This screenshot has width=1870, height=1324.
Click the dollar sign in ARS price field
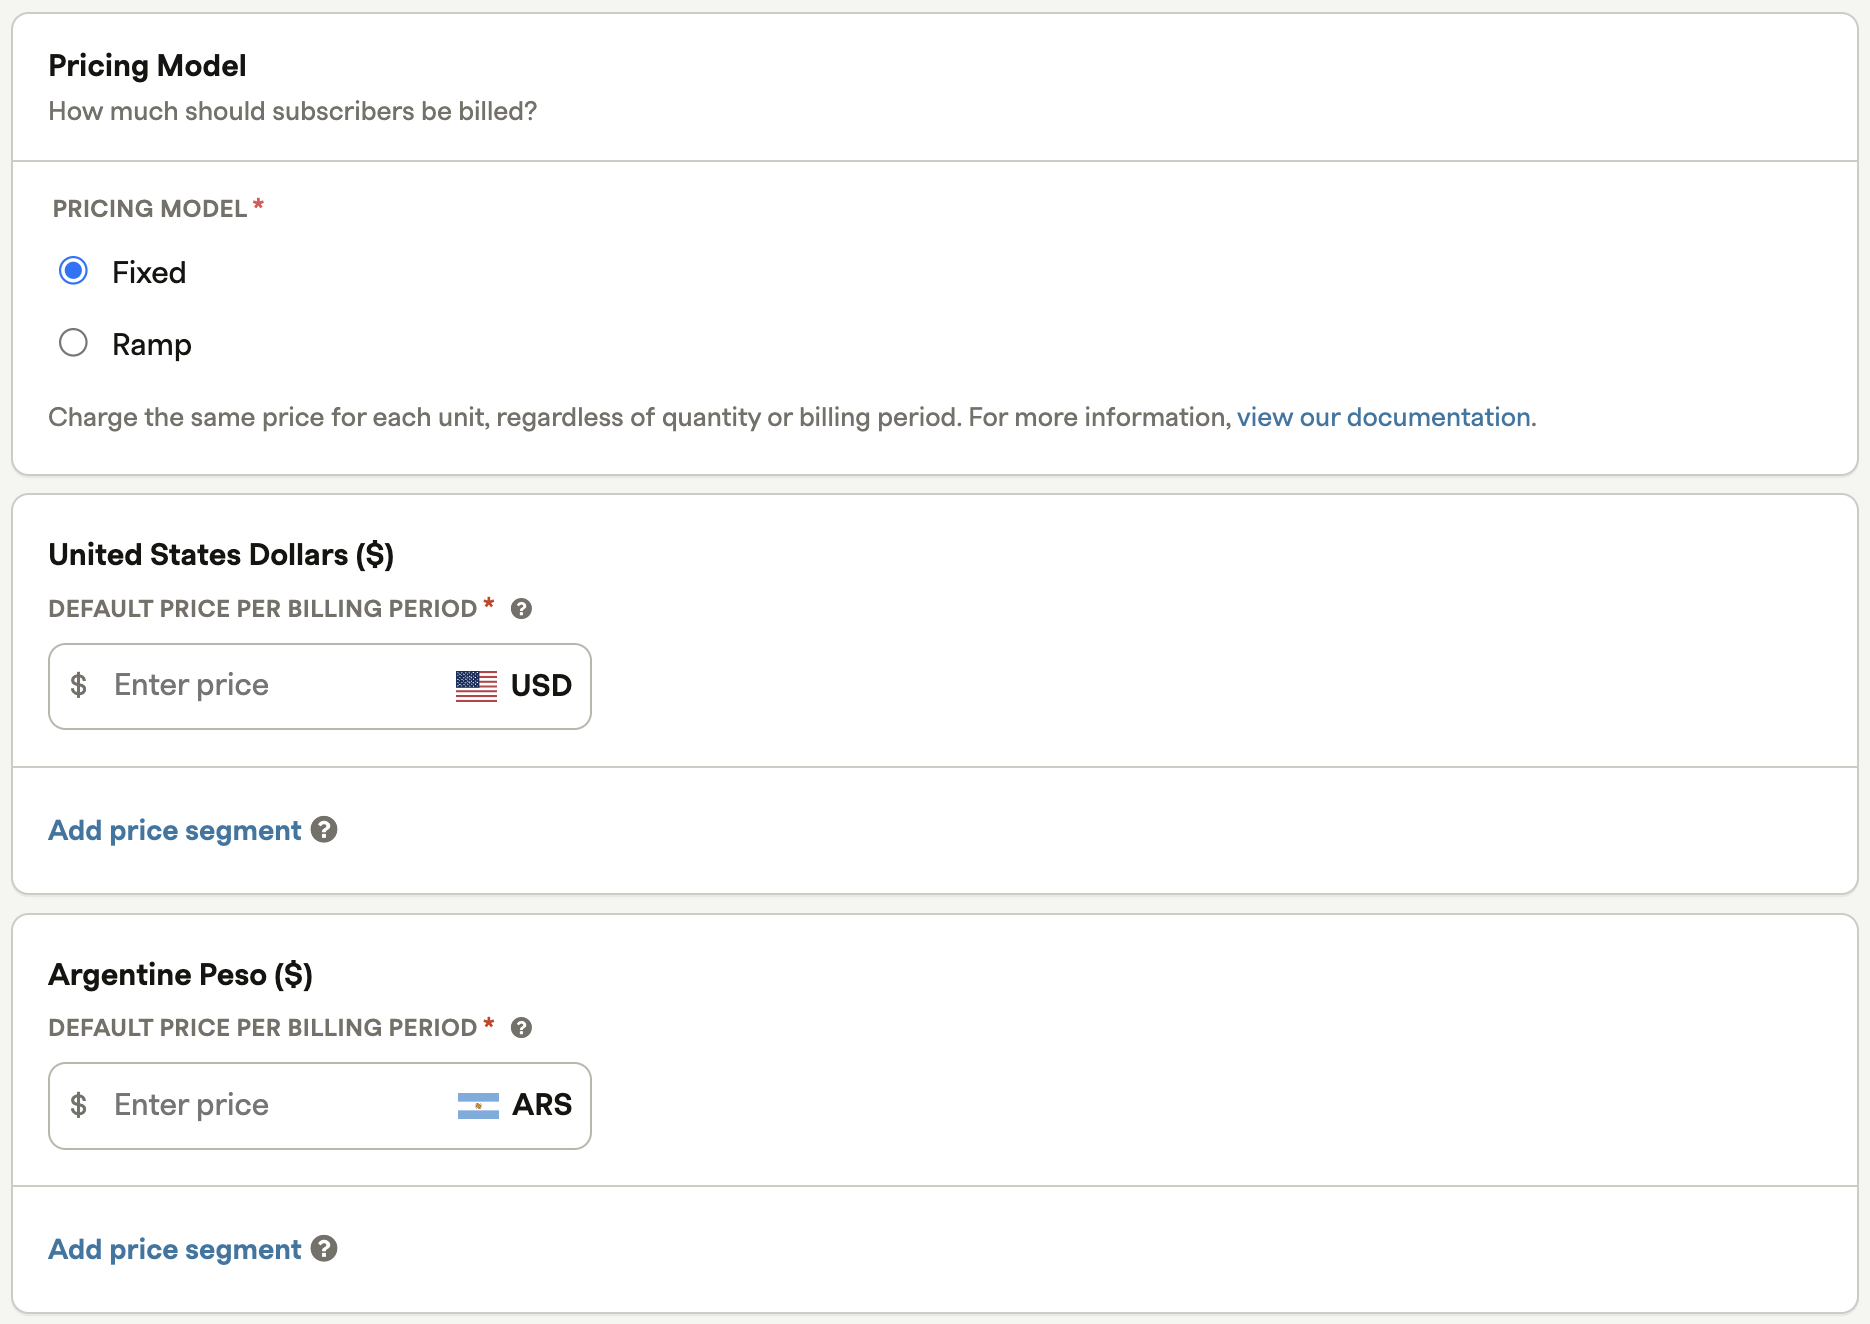(x=78, y=1105)
